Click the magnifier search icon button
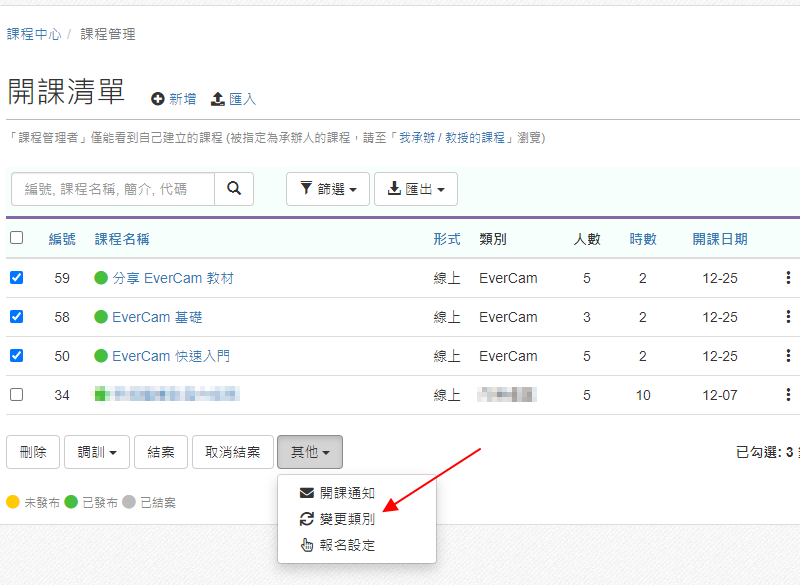Screen dimensions: 800x585 234,188
